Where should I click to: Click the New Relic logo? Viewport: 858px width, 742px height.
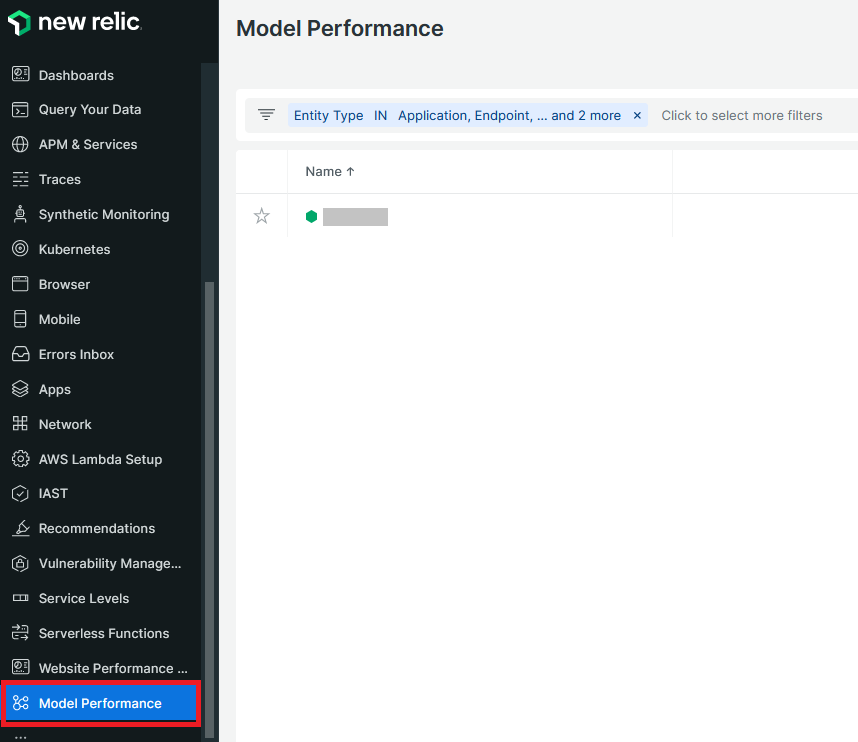coord(74,22)
